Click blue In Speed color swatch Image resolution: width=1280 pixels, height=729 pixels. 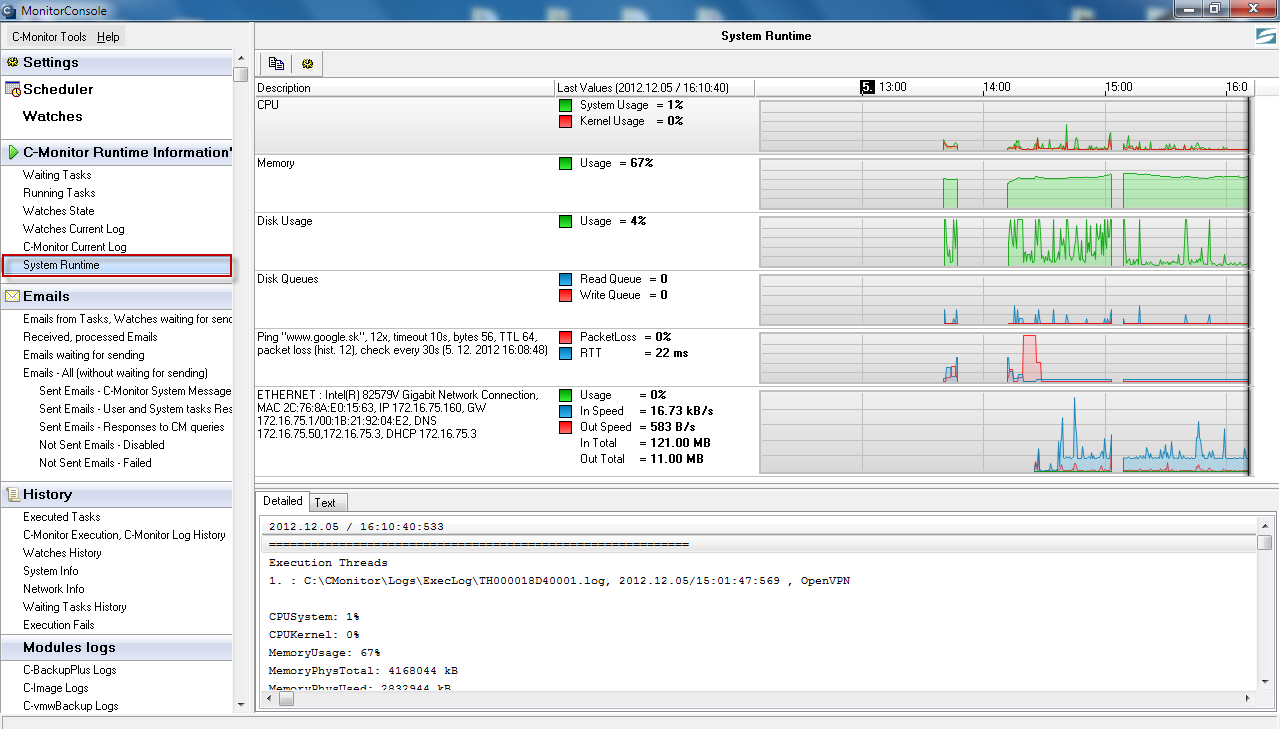pyautogui.click(x=566, y=411)
